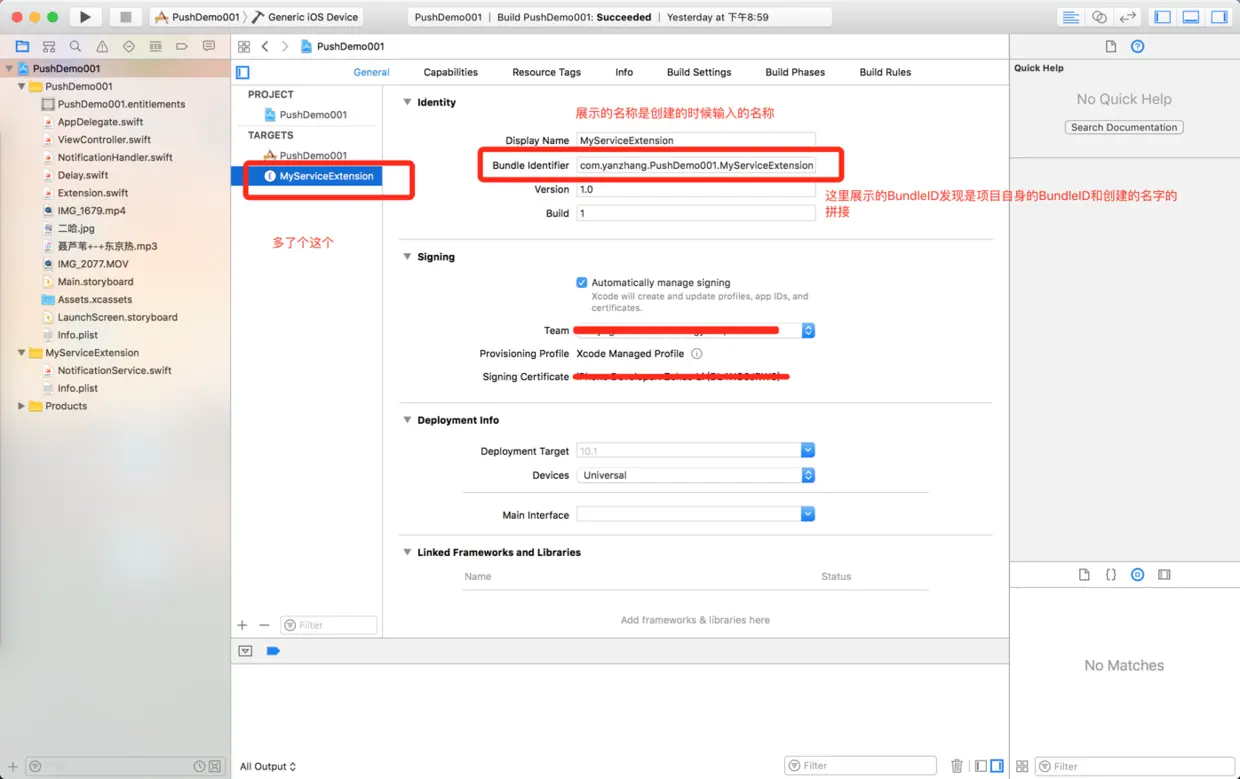Show the File inspector
The image size is (1240, 779).
pyautogui.click(x=1110, y=46)
